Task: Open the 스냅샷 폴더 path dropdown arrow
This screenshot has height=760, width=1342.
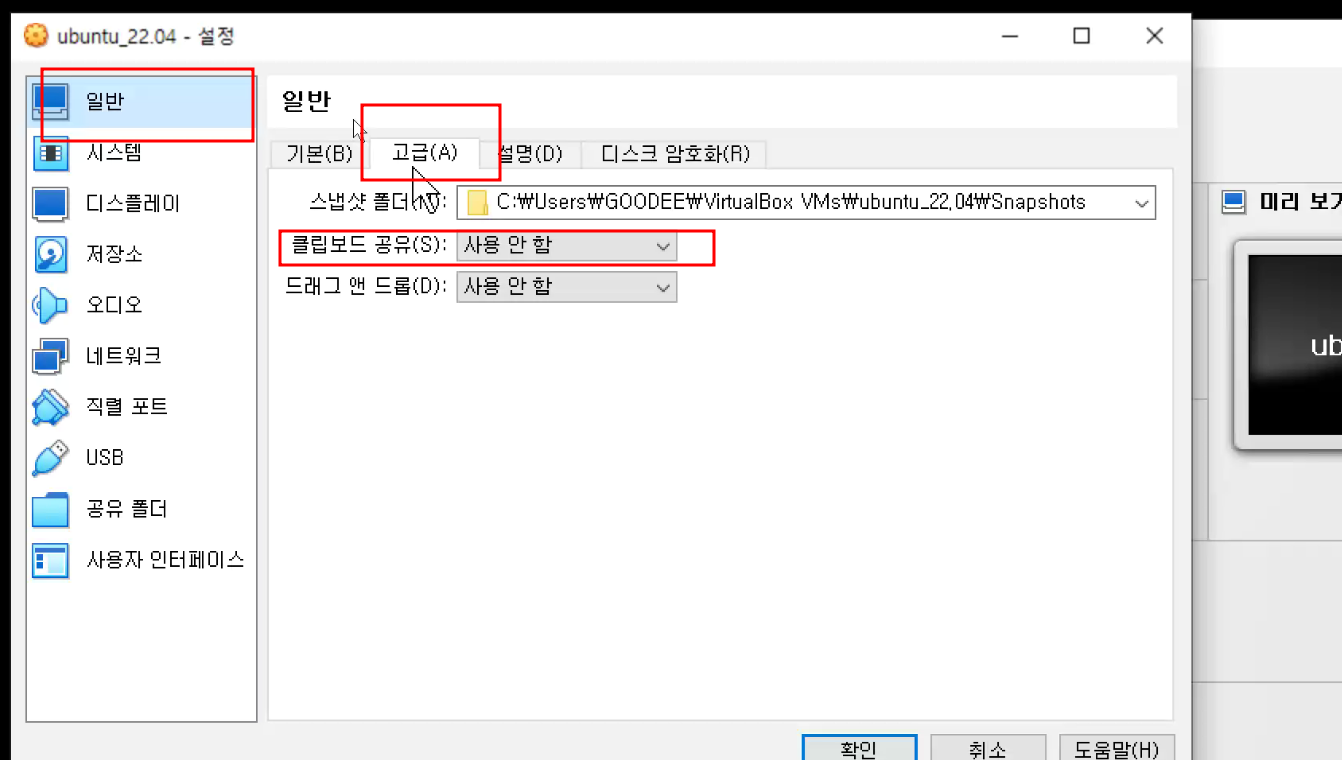Action: click(1142, 203)
